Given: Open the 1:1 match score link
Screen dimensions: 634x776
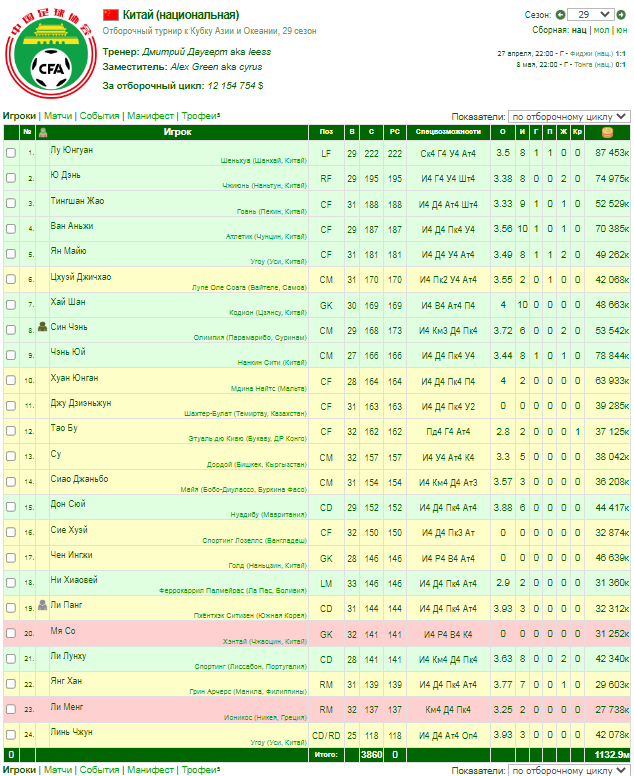Looking at the screenshot, I should tap(621, 53).
